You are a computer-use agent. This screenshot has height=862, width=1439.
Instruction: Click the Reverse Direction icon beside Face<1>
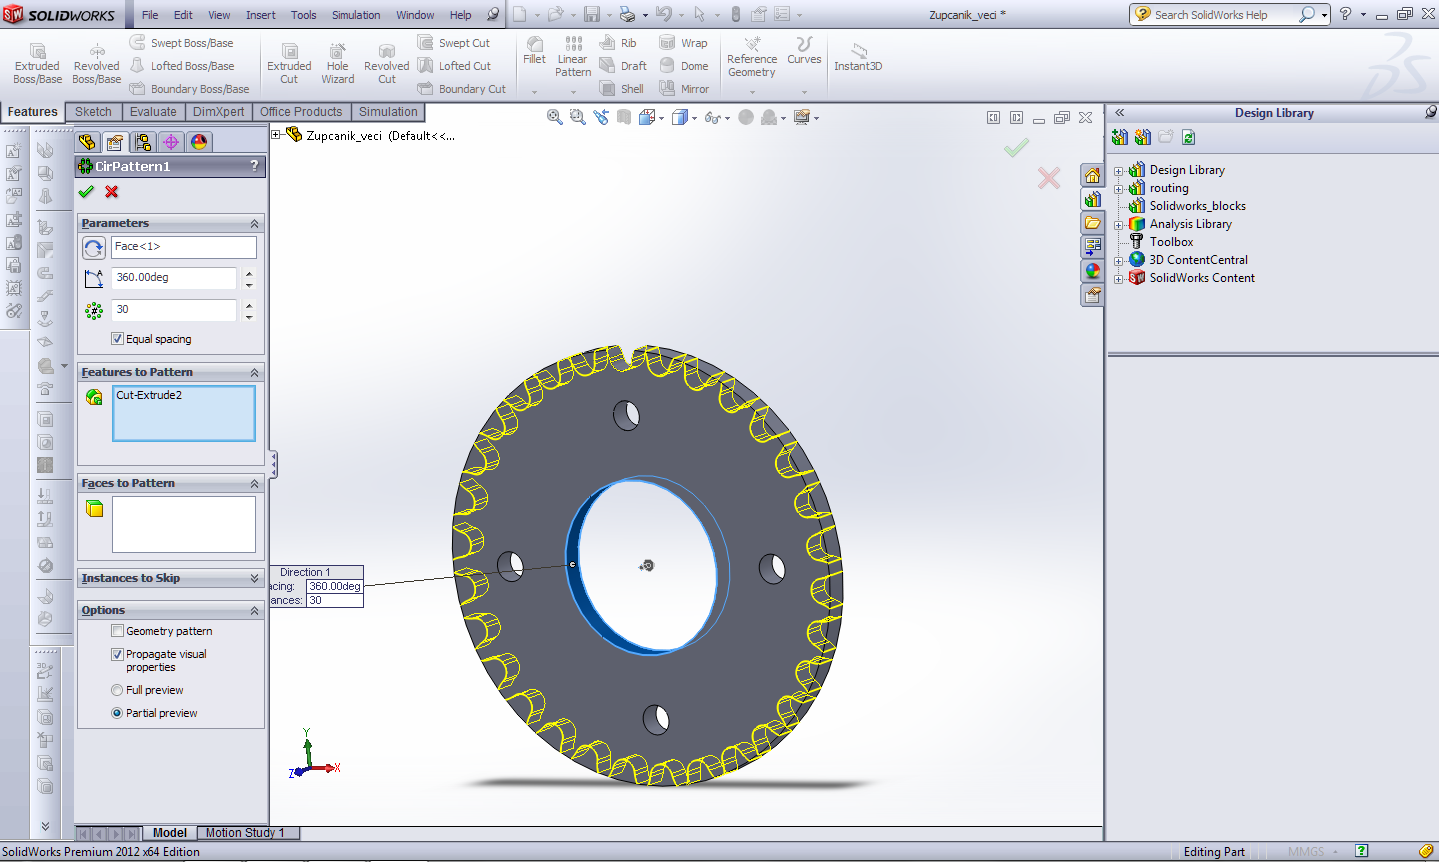pyautogui.click(x=94, y=248)
